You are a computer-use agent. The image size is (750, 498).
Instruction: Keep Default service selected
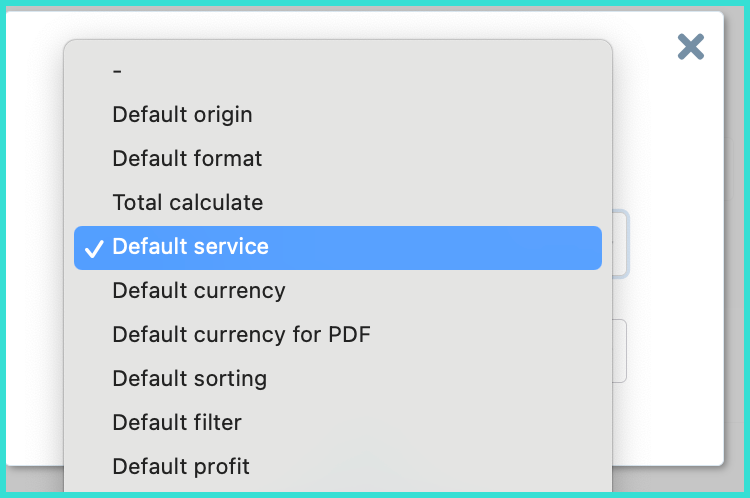(190, 247)
